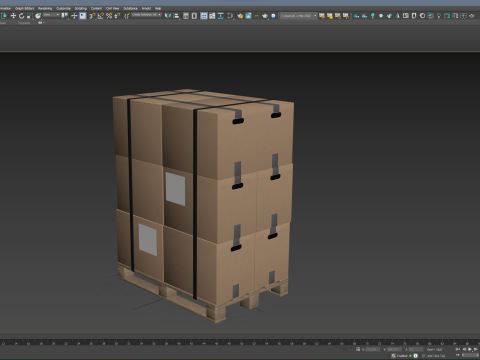Click the last icon on main toolbar
The image size is (480, 360).
tap(472, 16)
